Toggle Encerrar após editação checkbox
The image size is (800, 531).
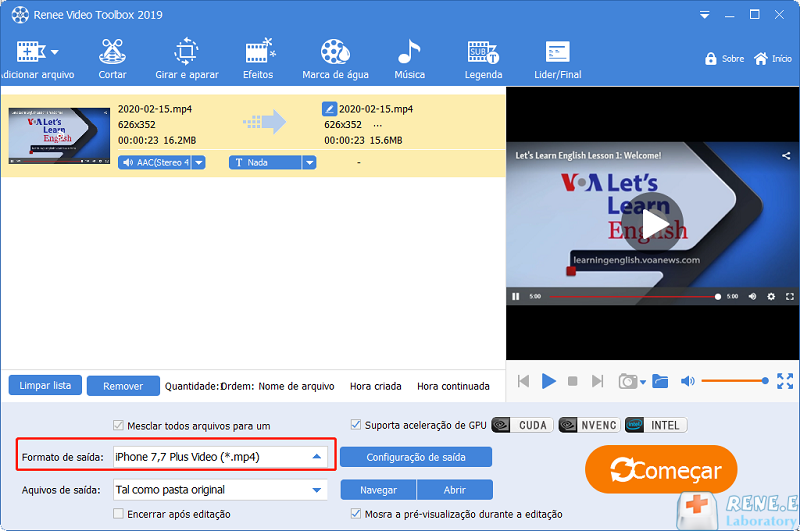point(118,514)
